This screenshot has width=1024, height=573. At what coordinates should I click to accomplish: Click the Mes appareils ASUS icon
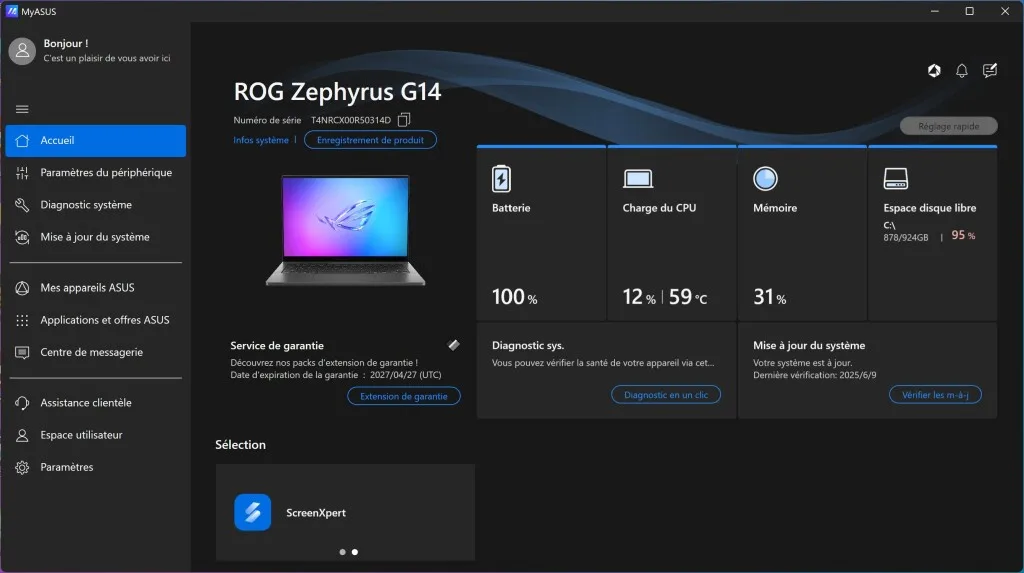[22, 288]
